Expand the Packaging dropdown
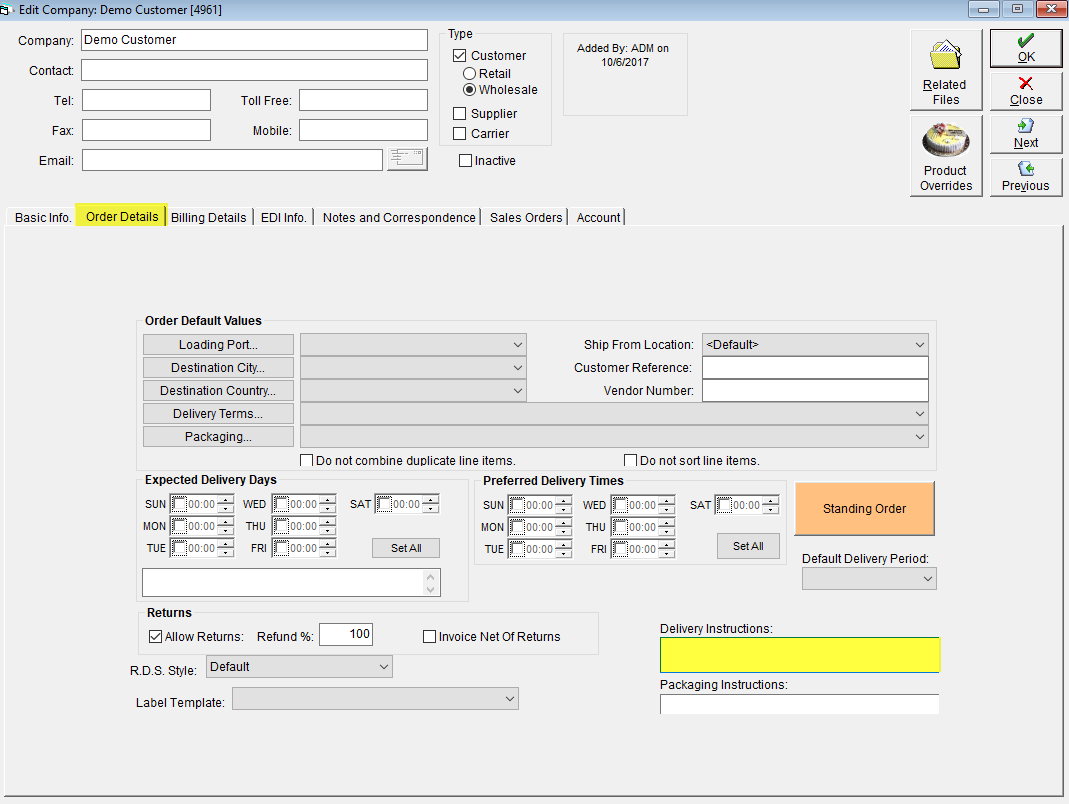Image resolution: width=1069 pixels, height=804 pixels. pyautogui.click(x=614, y=436)
